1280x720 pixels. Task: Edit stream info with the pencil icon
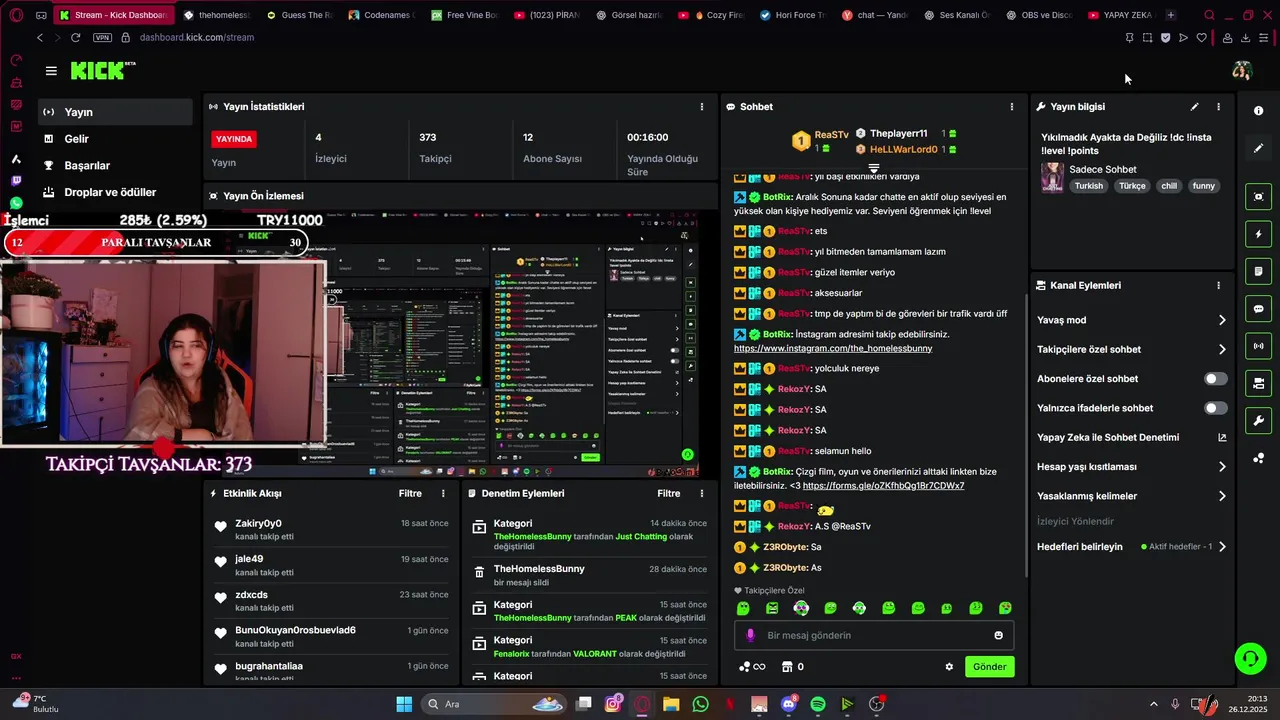click(x=1194, y=106)
